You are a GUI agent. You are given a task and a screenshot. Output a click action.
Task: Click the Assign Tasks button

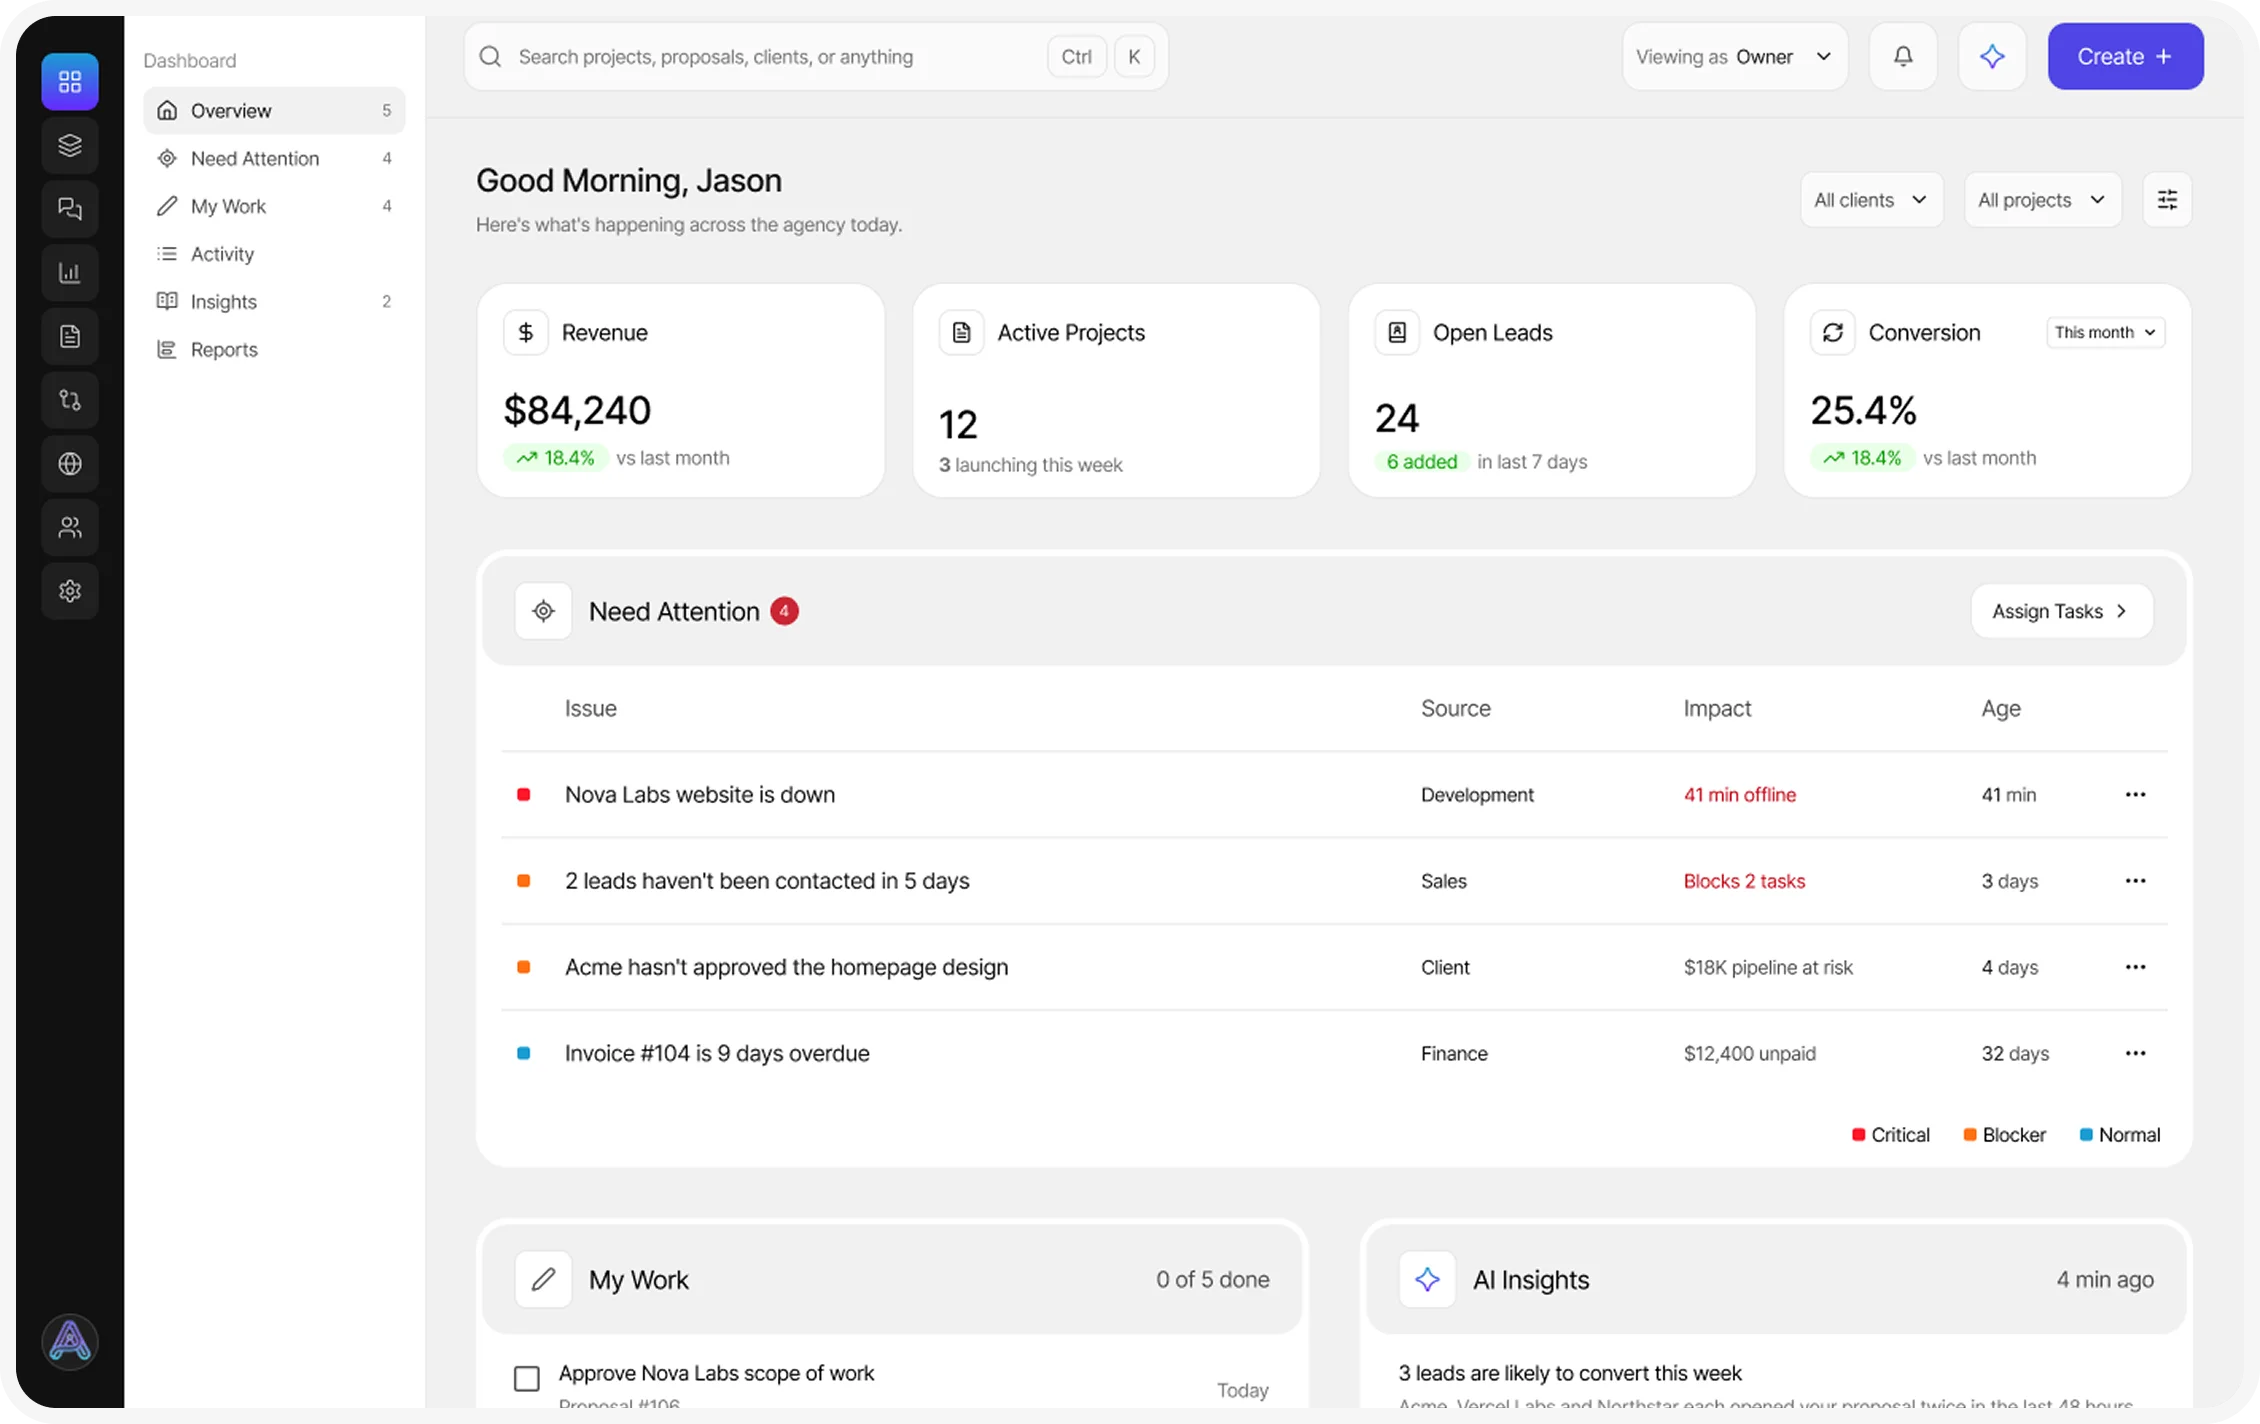(2061, 611)
